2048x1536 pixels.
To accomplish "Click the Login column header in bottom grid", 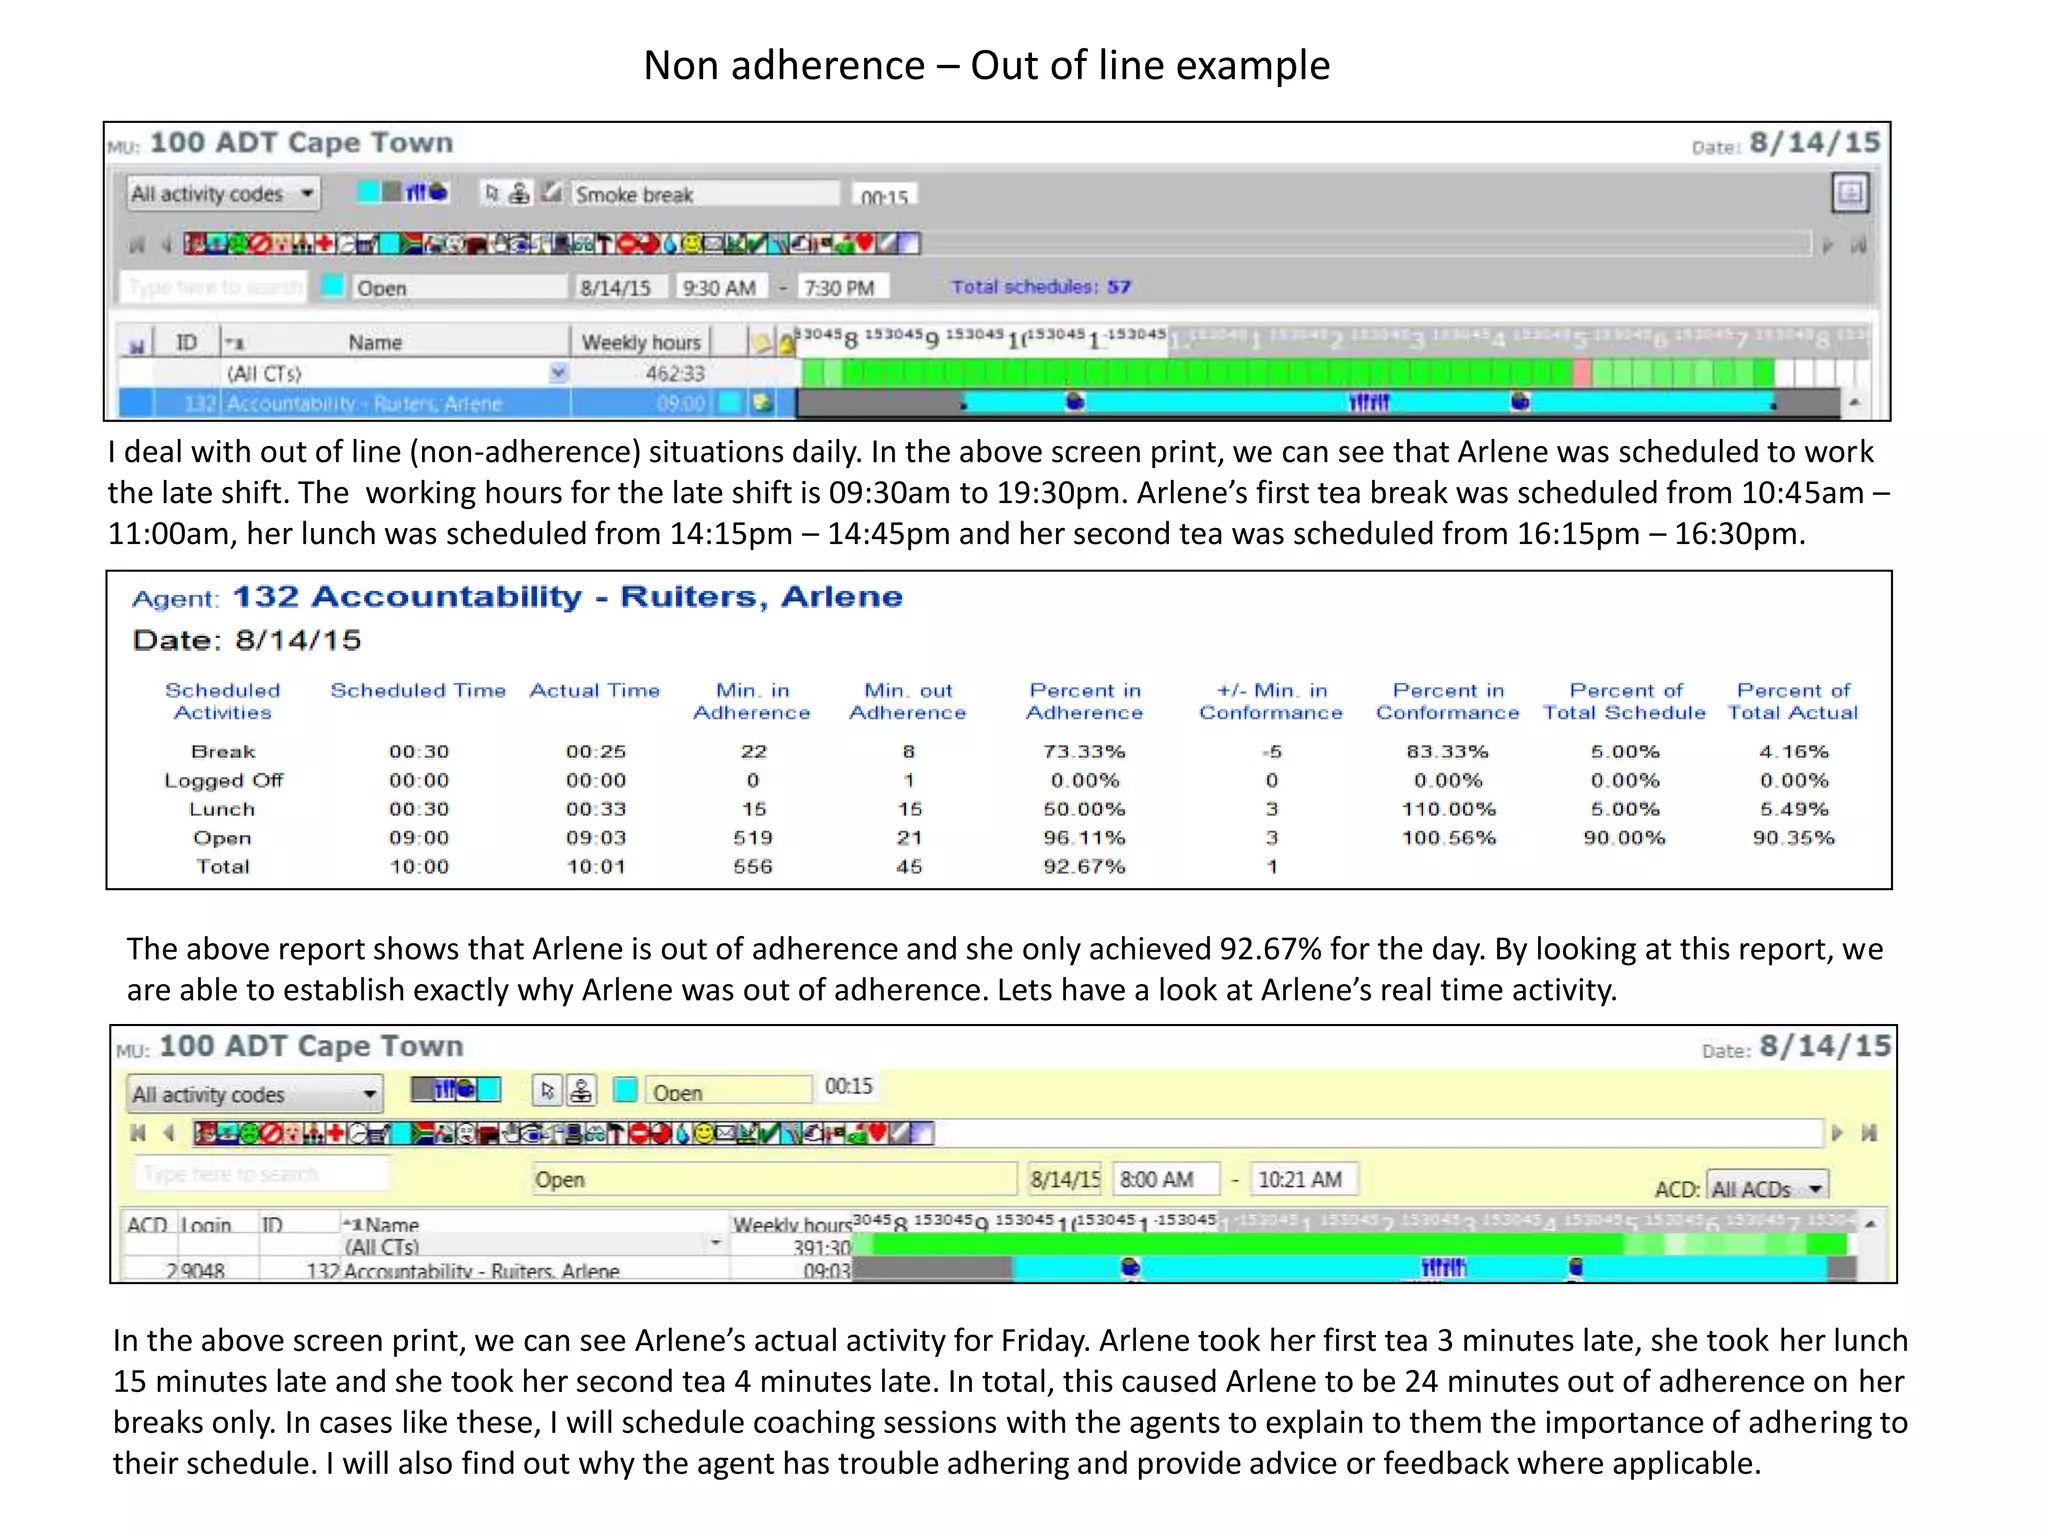I will [206, 1225].
